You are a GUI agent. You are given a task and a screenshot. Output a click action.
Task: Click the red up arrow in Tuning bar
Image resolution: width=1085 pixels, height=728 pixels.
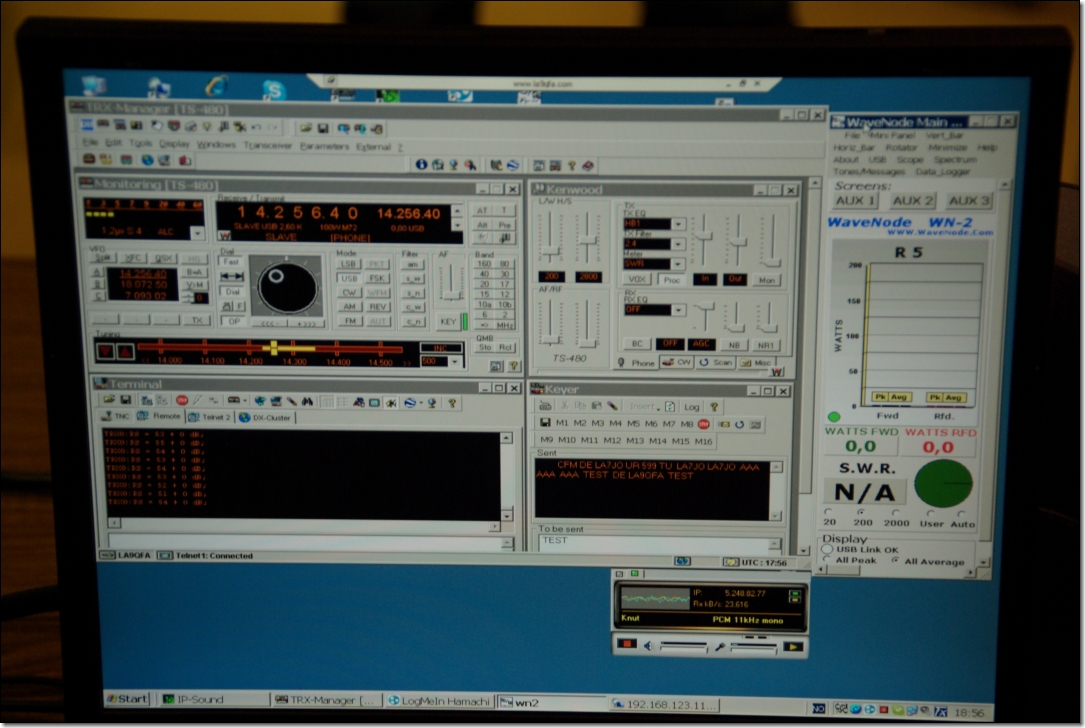coord(125,352)
